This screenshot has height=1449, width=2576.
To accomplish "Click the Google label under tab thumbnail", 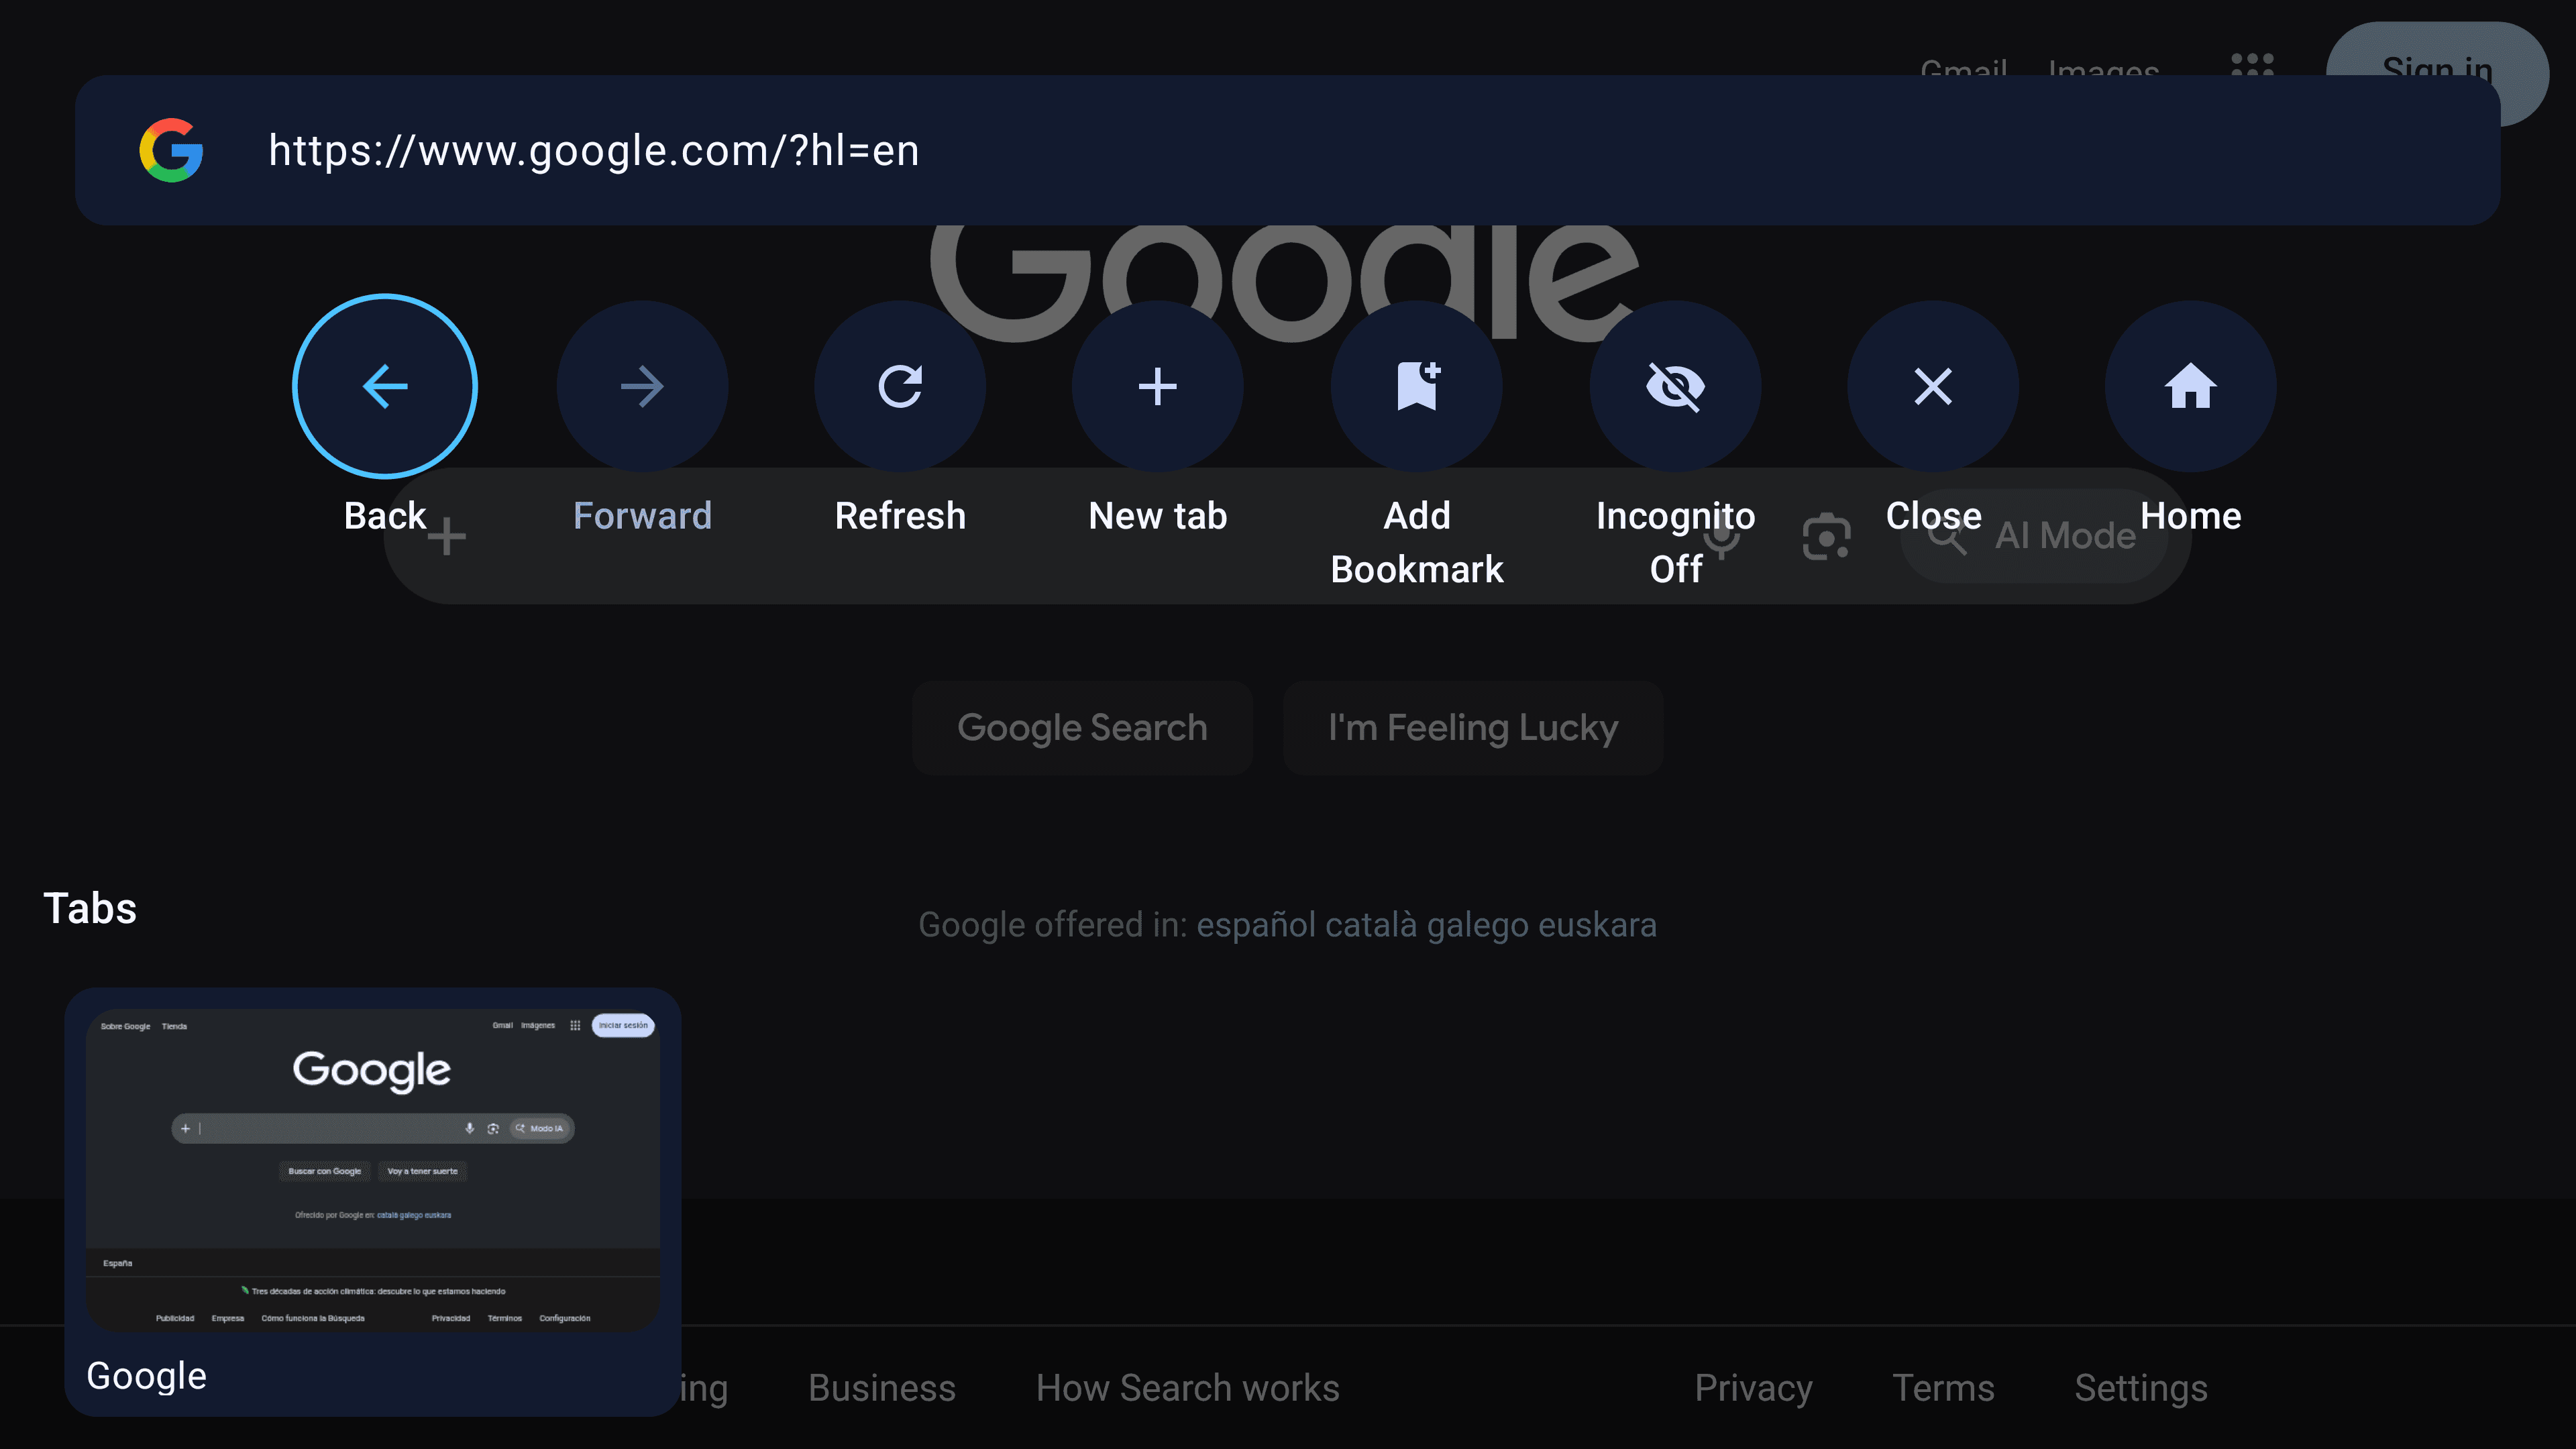I will tap(147, 1376).
